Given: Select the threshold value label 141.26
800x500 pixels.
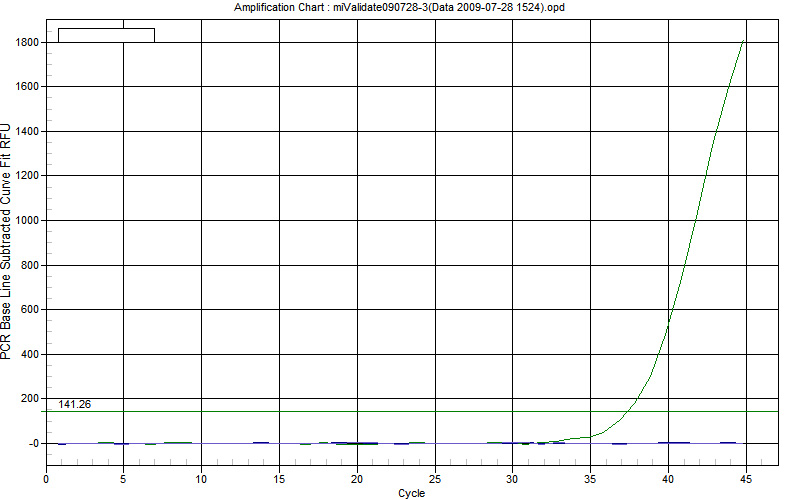Looking at the screenshot, I should 74,404.
